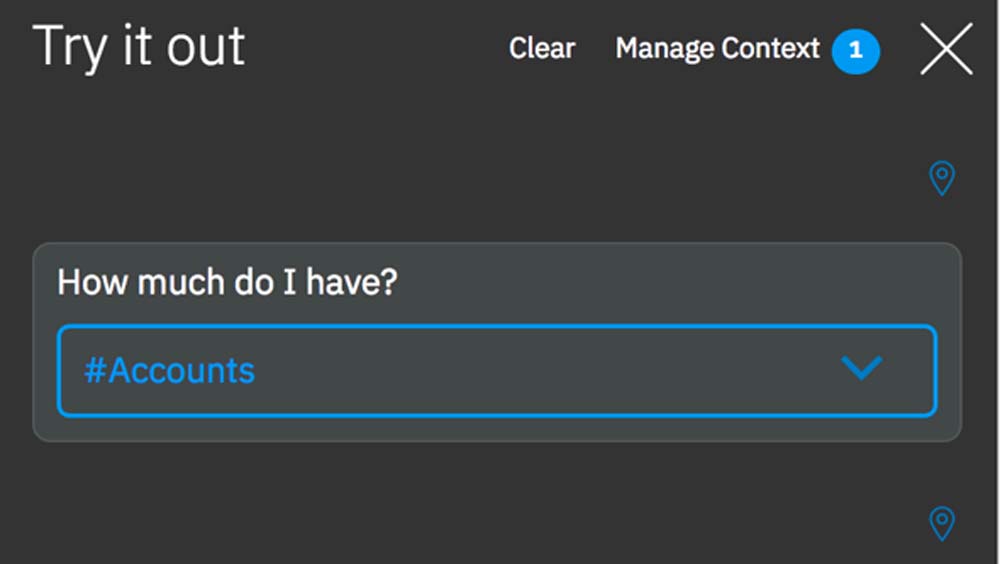Select Manage Context in the top bar

(717, 48)
